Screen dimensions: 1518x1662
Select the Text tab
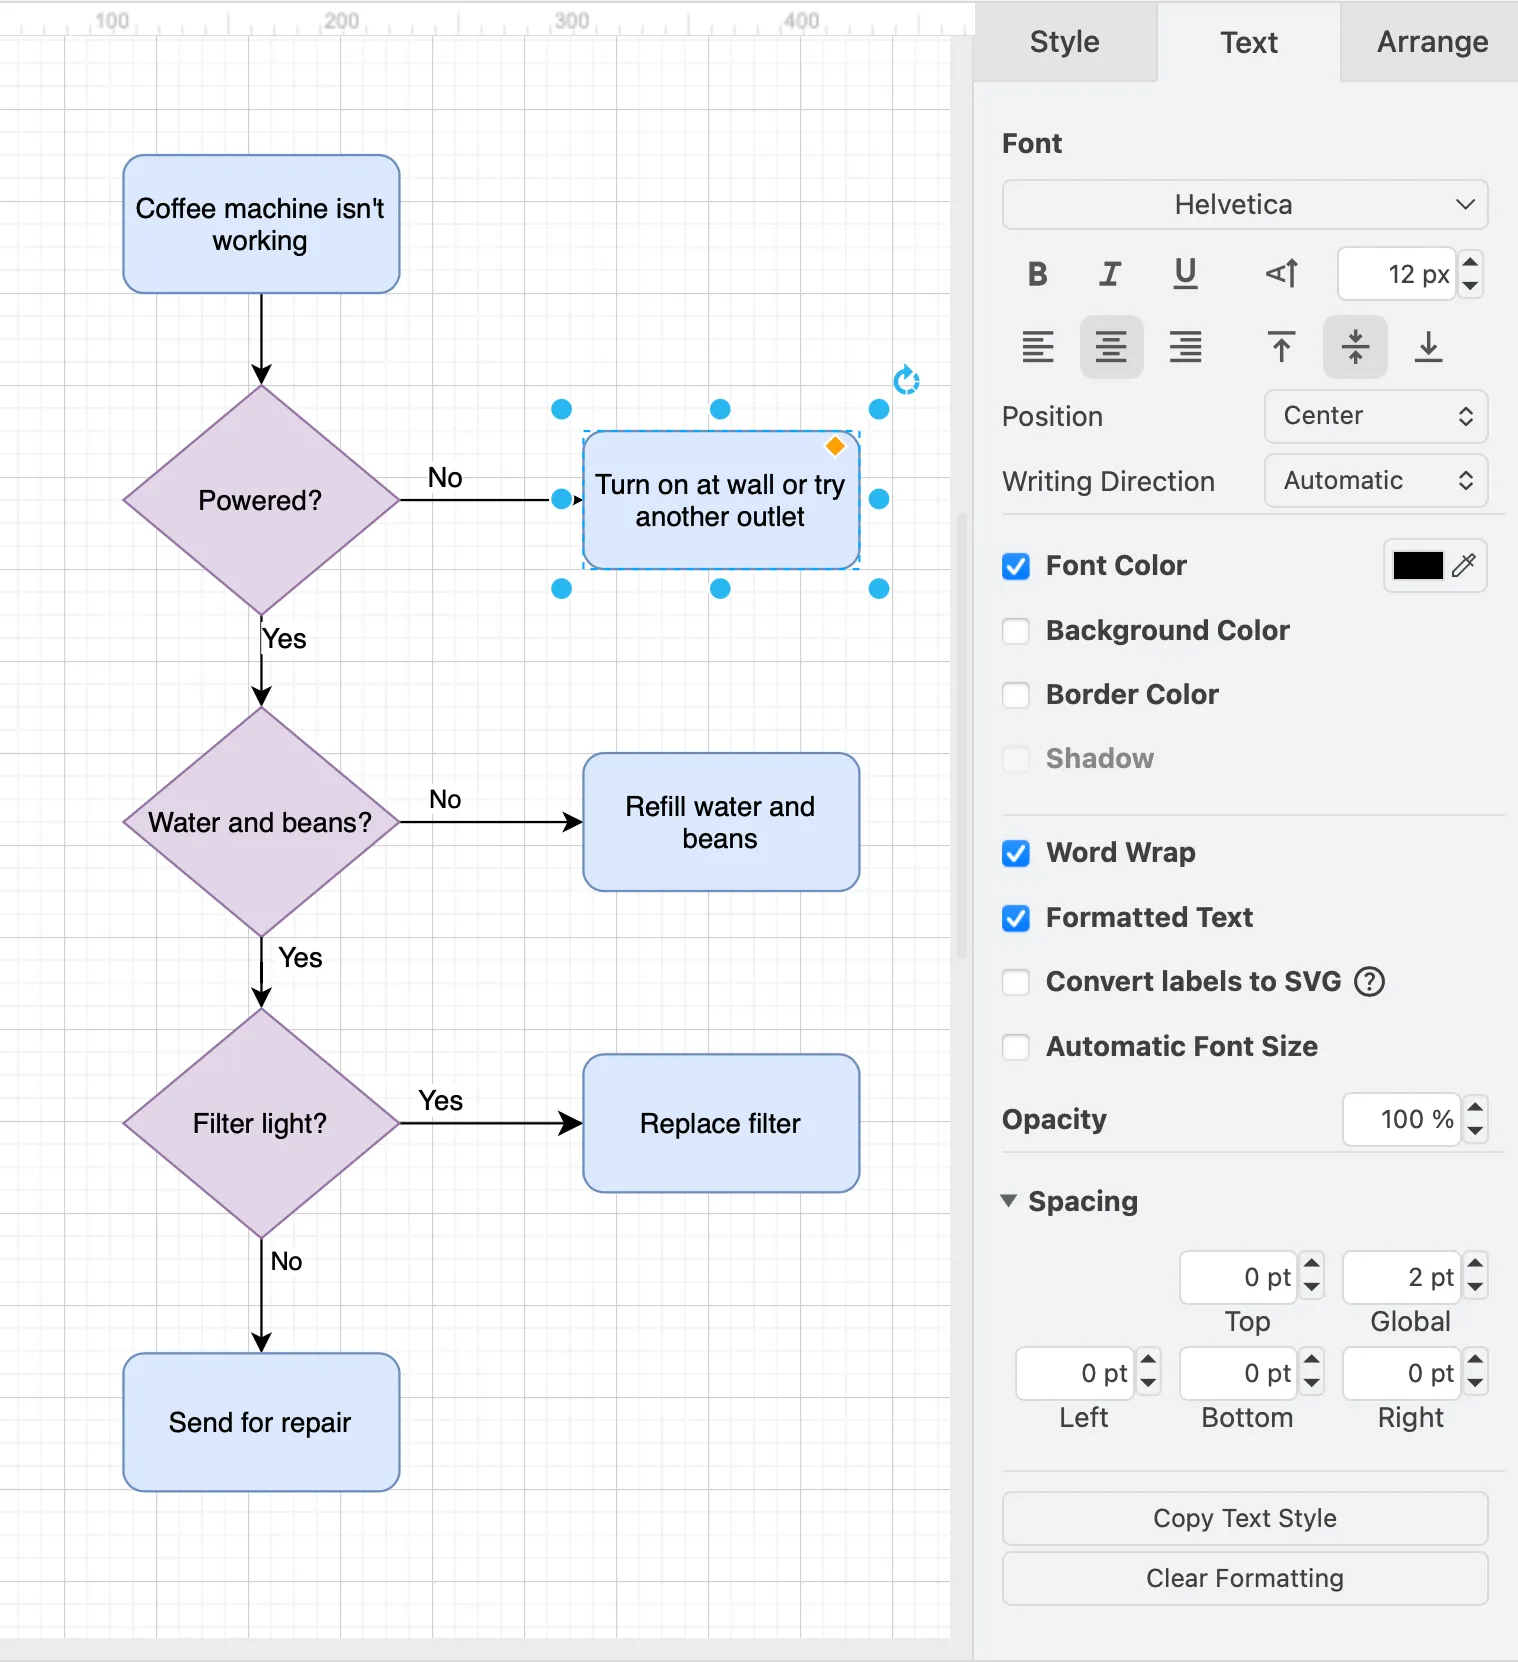[x=1249, y=42]
